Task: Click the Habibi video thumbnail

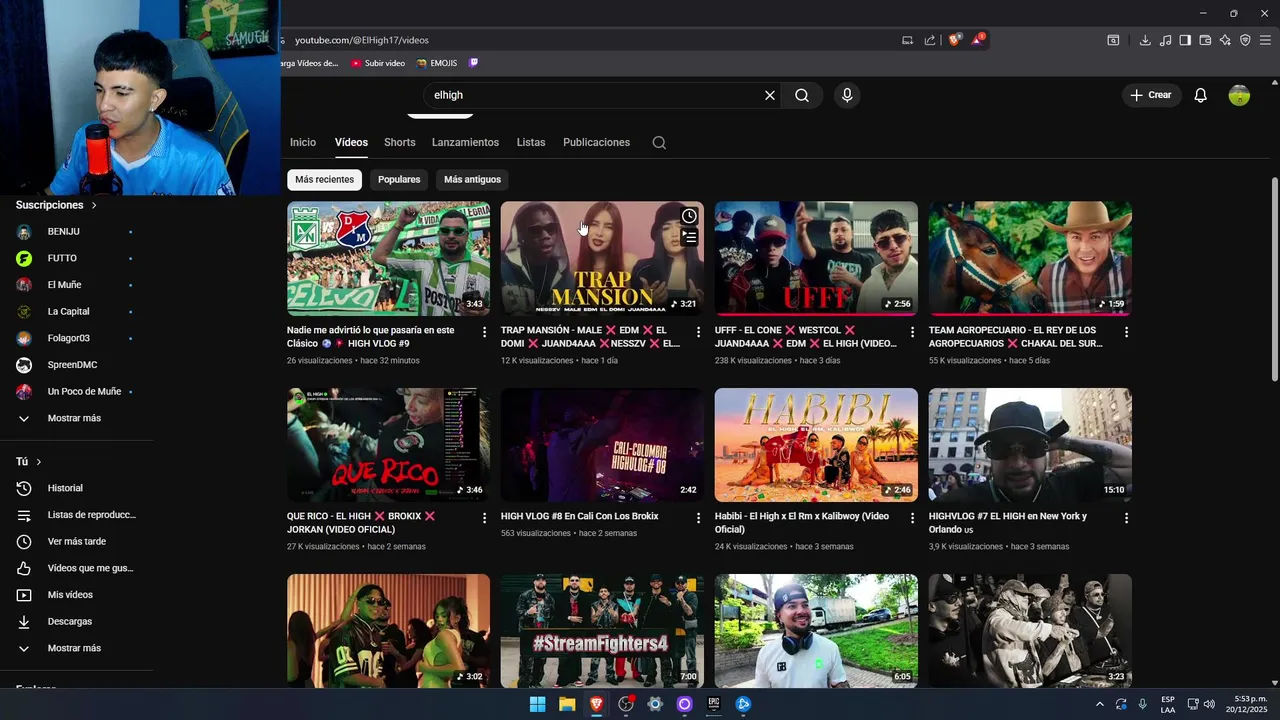Action: pyautogui.click(x=816, y=445)
